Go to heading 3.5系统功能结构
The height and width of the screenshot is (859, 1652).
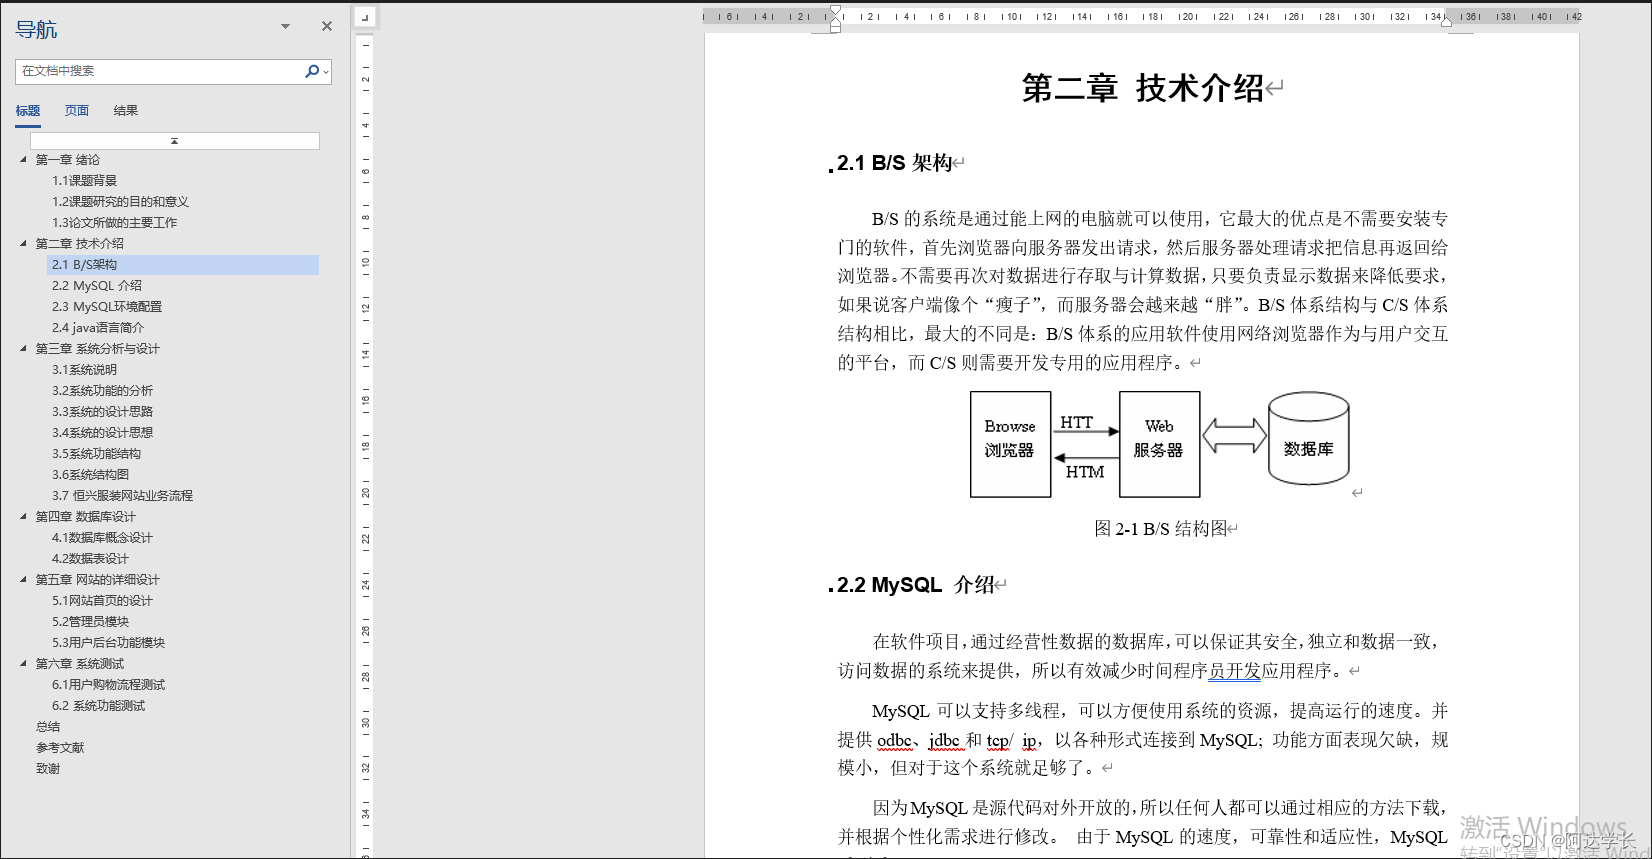pyautogui.click(x=97, y=454)
